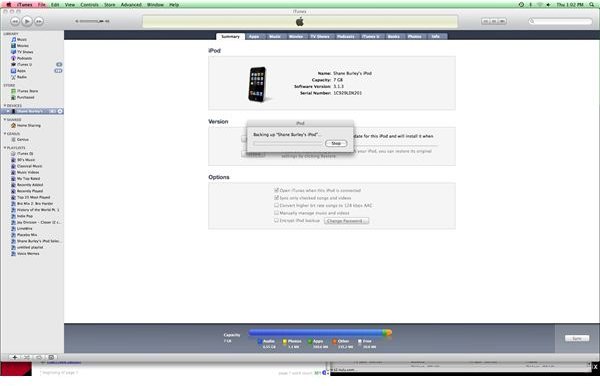
Task: Switch to the Apps tab
Action: [x=254, y=36]
